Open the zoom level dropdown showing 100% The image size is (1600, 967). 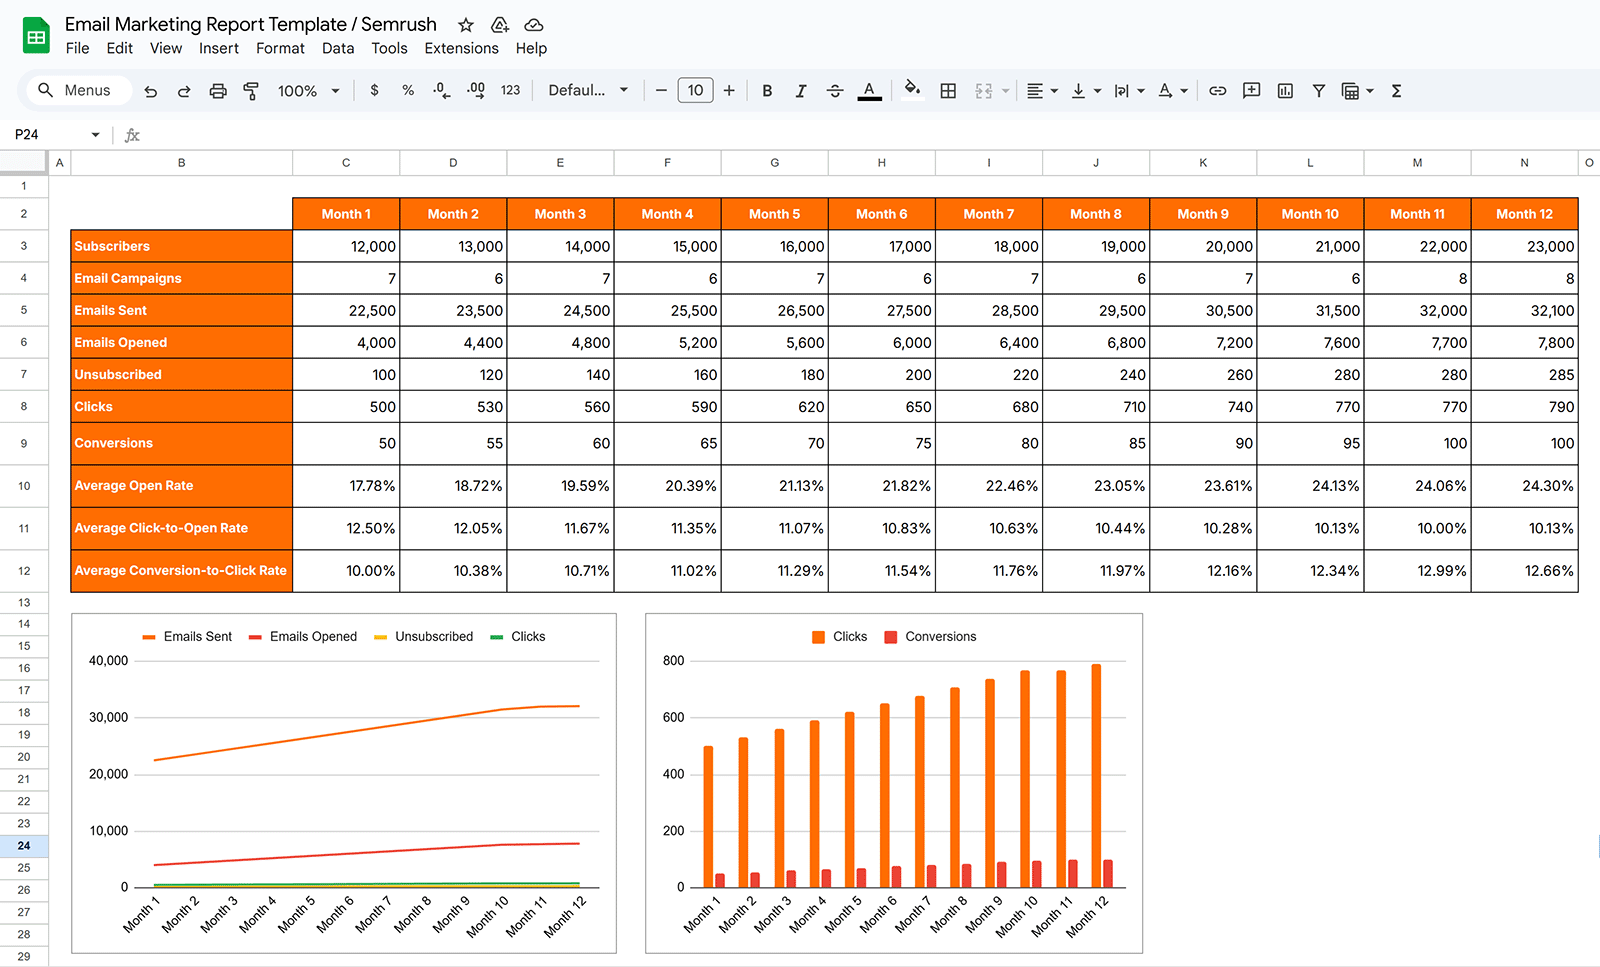(306, 90)
